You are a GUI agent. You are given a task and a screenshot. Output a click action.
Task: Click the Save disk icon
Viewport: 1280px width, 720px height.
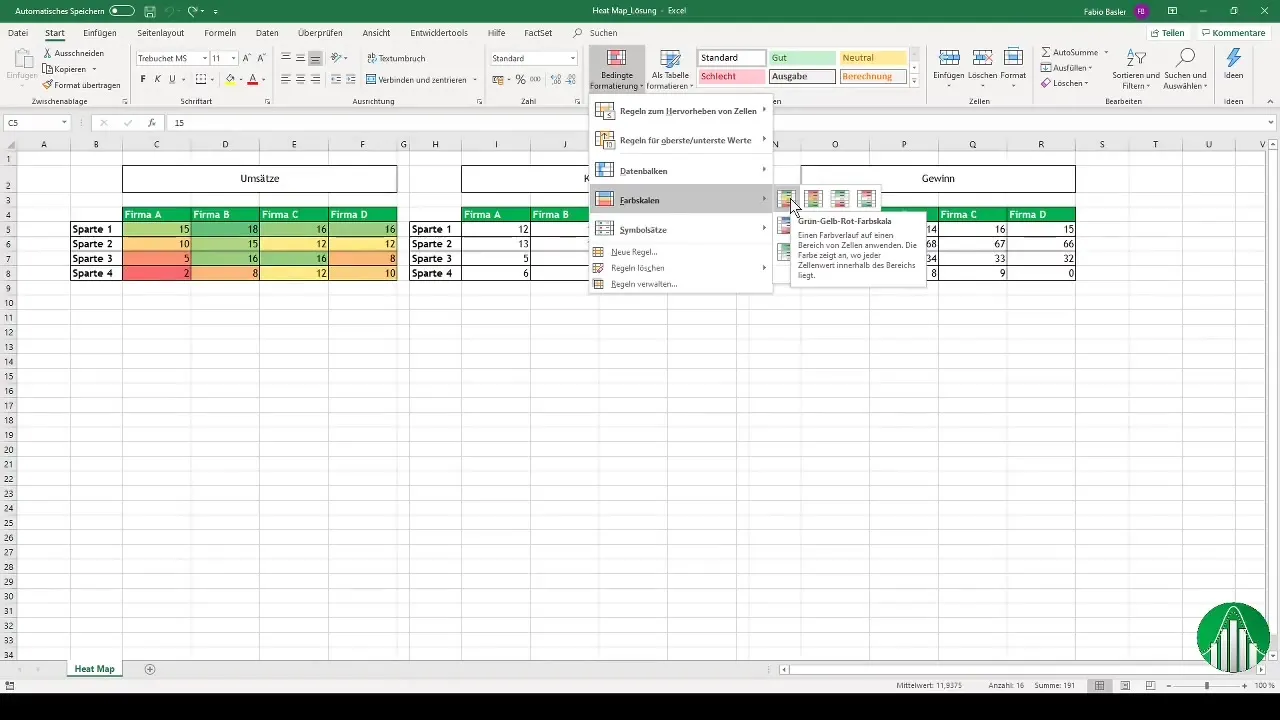[149, 10]
